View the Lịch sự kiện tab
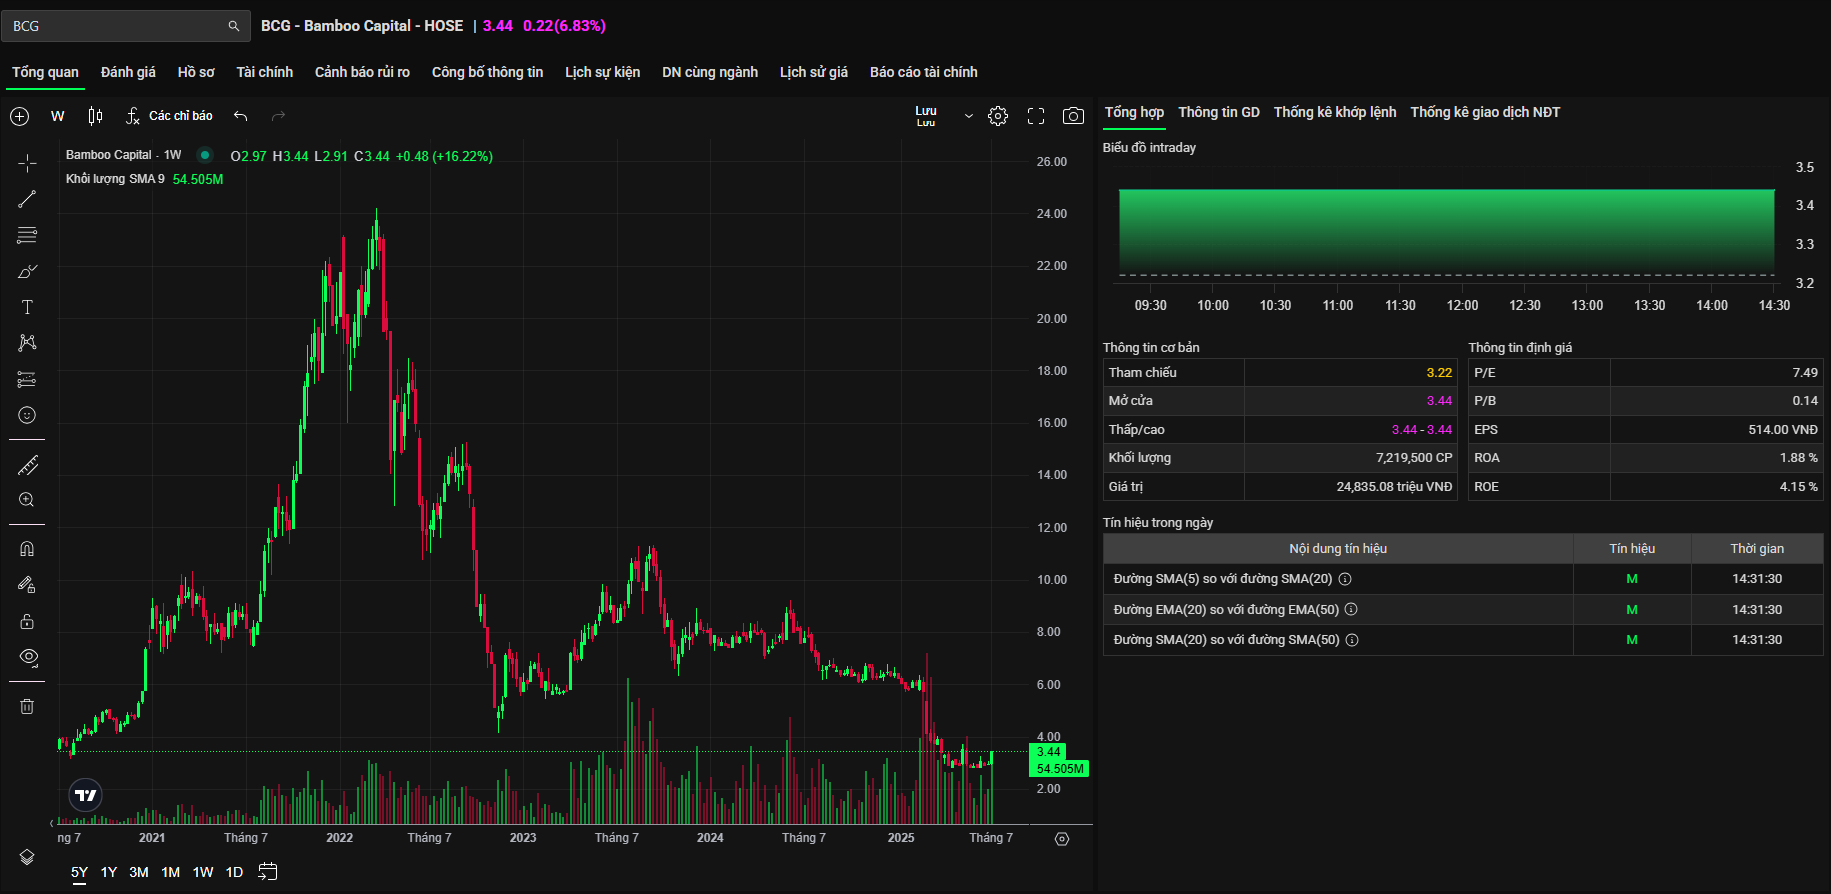The width and height of the screenshot is (1831, 894). point(602,72)
